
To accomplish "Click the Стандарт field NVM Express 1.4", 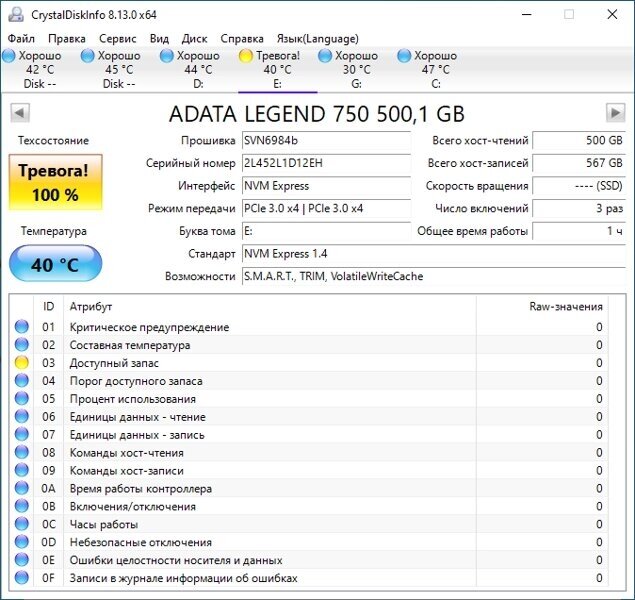I will click(434, 254).
